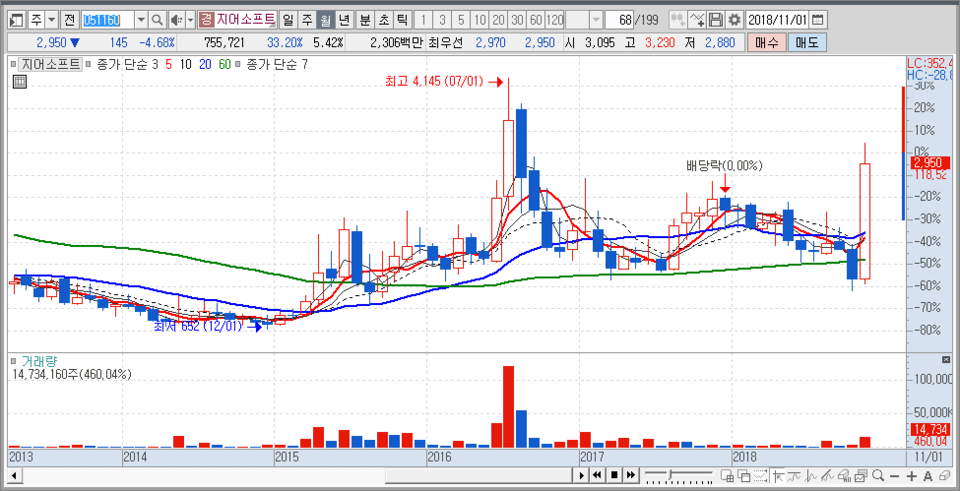Open the sound options dropdown arrow
The width and height of the screenshot is (960, 491).
click(189, 20)
